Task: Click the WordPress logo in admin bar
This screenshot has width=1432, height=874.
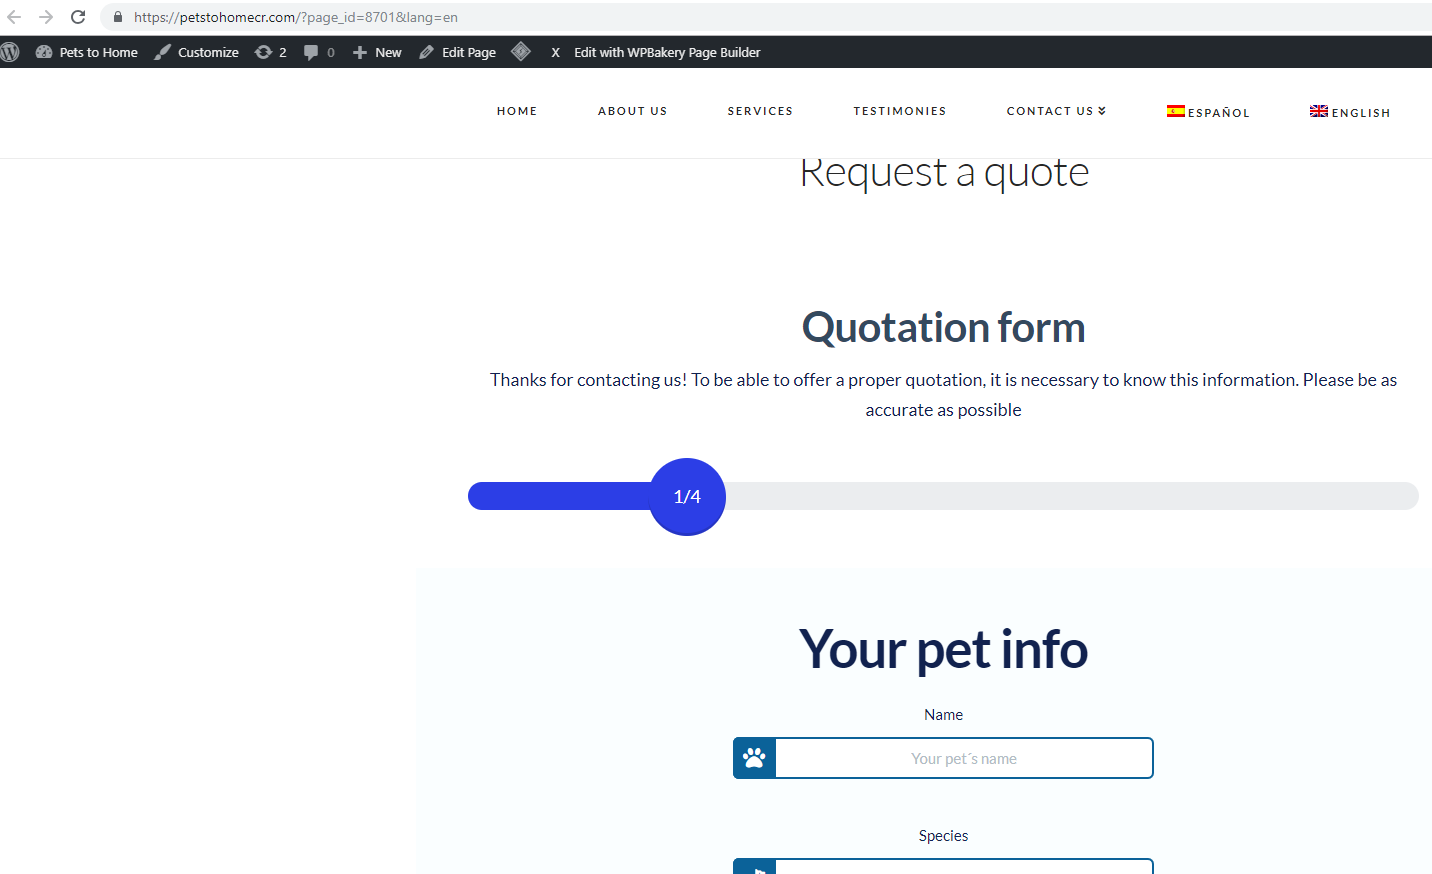Action: pos(10,52)
